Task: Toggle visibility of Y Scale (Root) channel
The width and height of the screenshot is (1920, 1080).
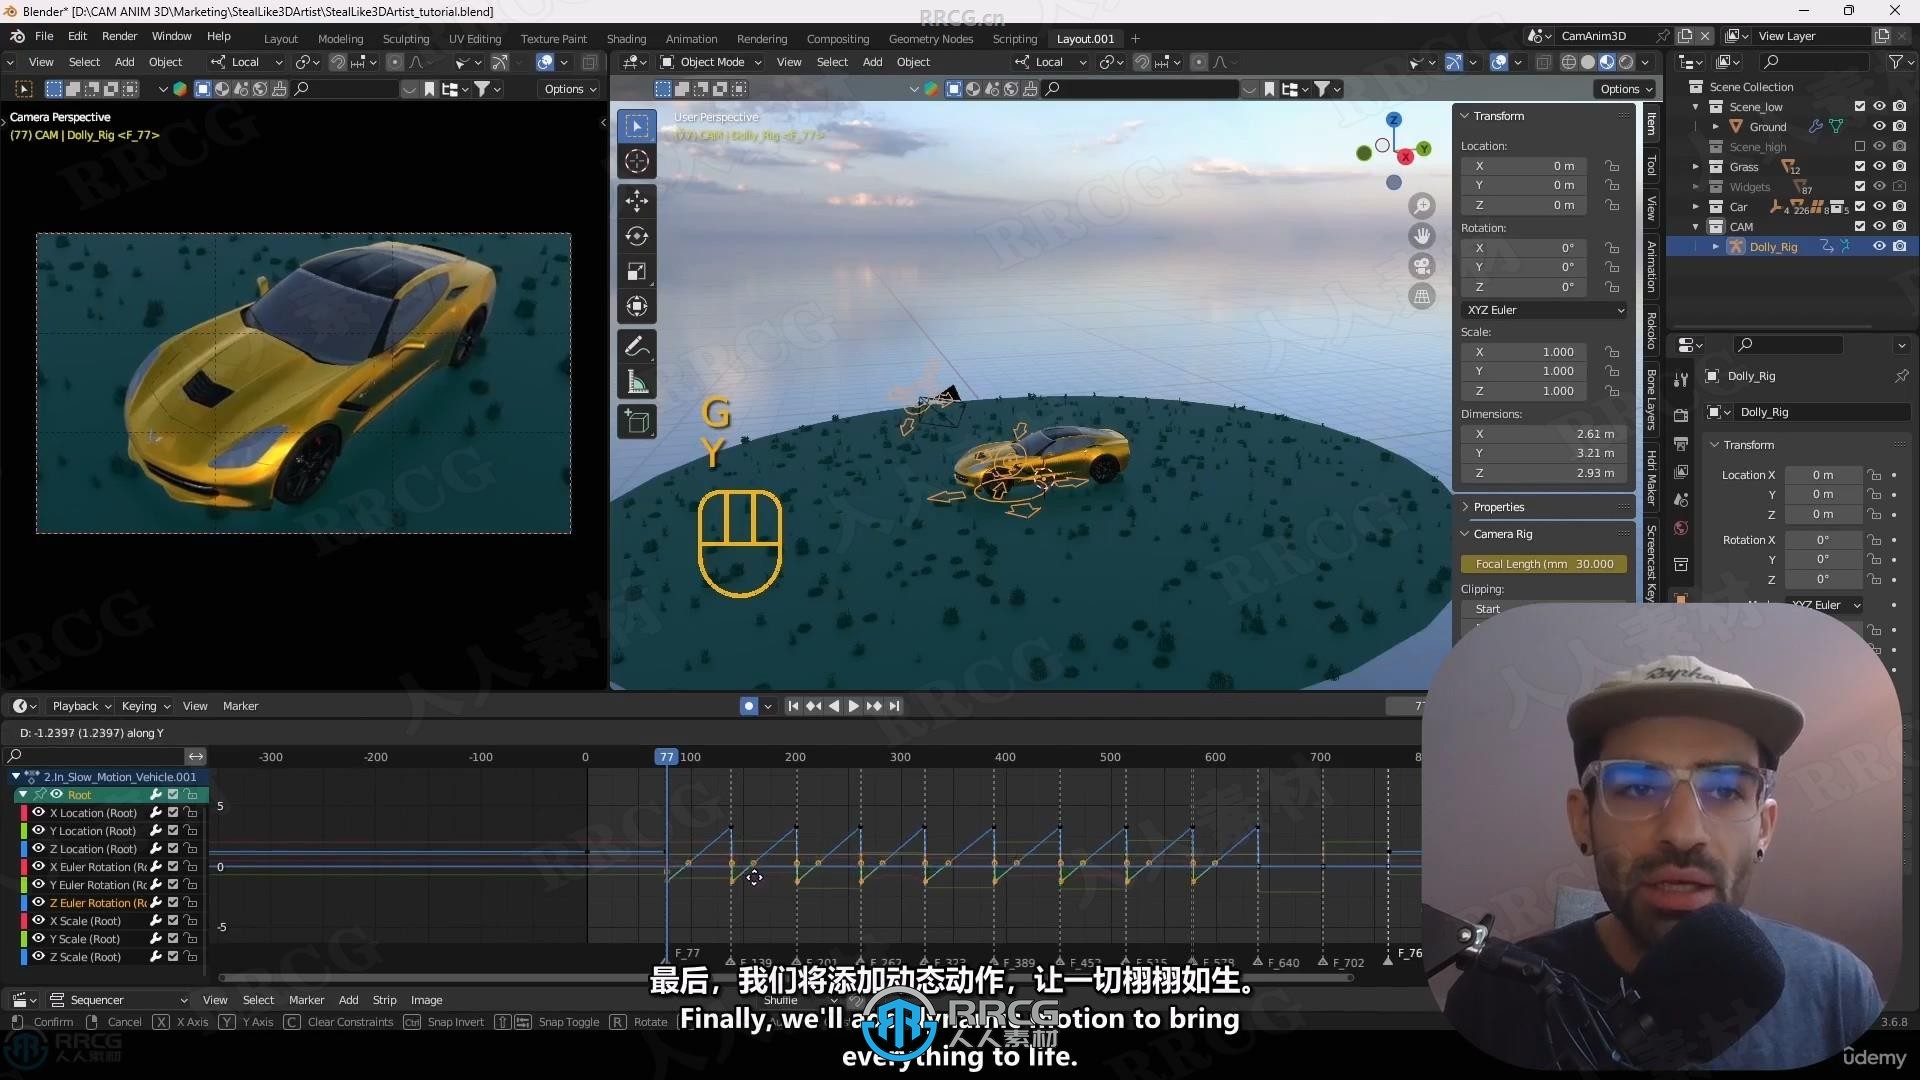Action: [x=38, y=938]
